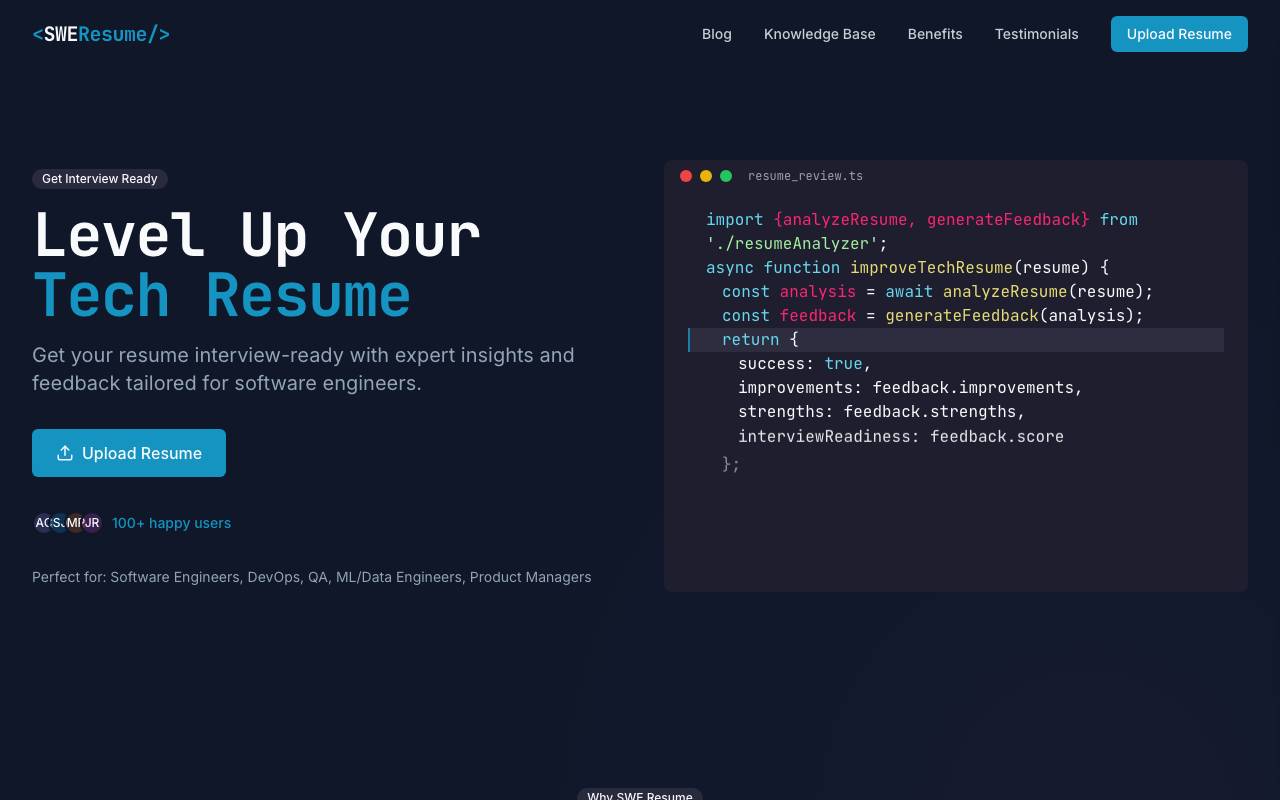
Task: Click the SWEResume logo
Action: 101,34
